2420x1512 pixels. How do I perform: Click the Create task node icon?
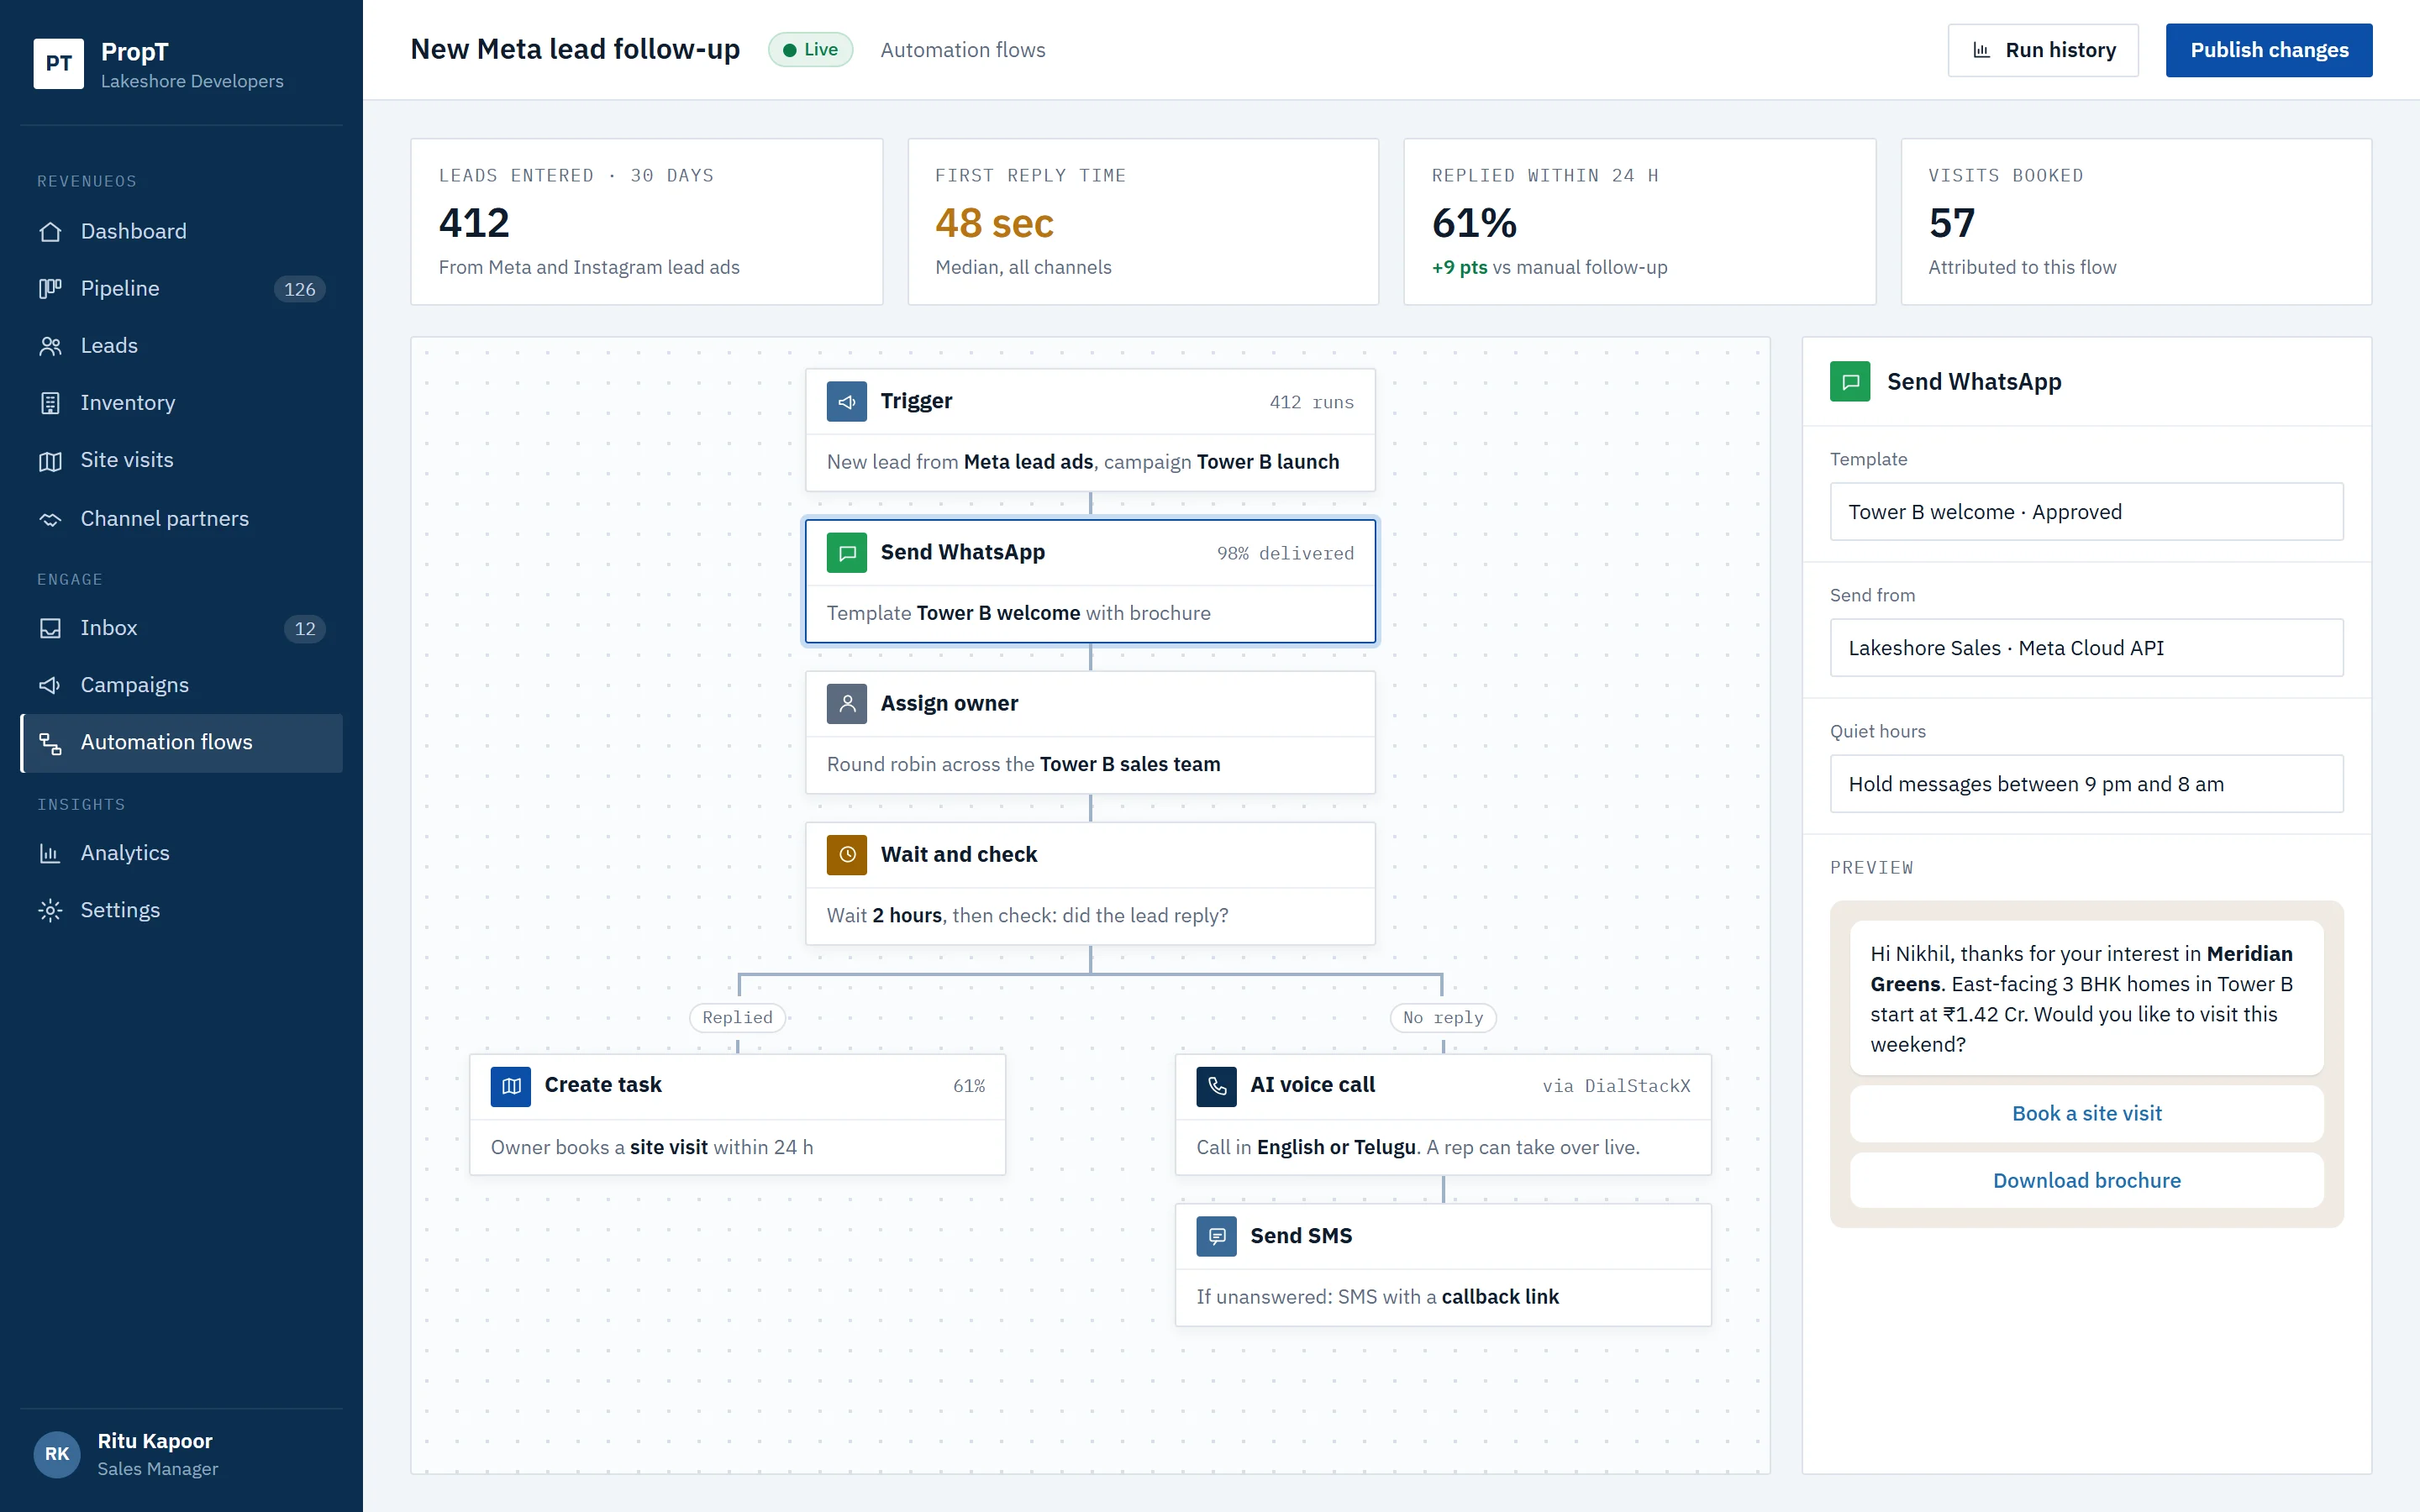pyautogui.click(x=510, y=1085)
